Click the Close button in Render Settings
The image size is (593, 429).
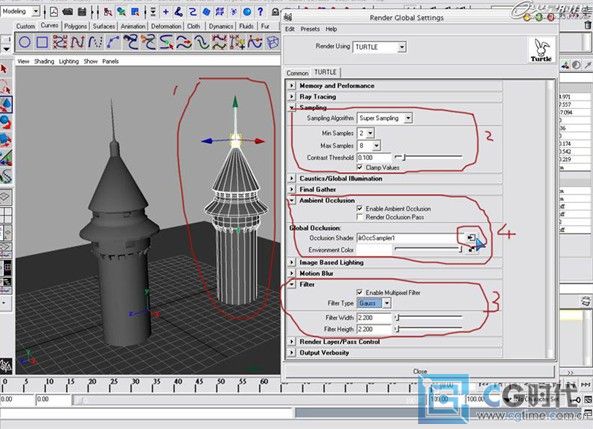click(x=420, y=371)
